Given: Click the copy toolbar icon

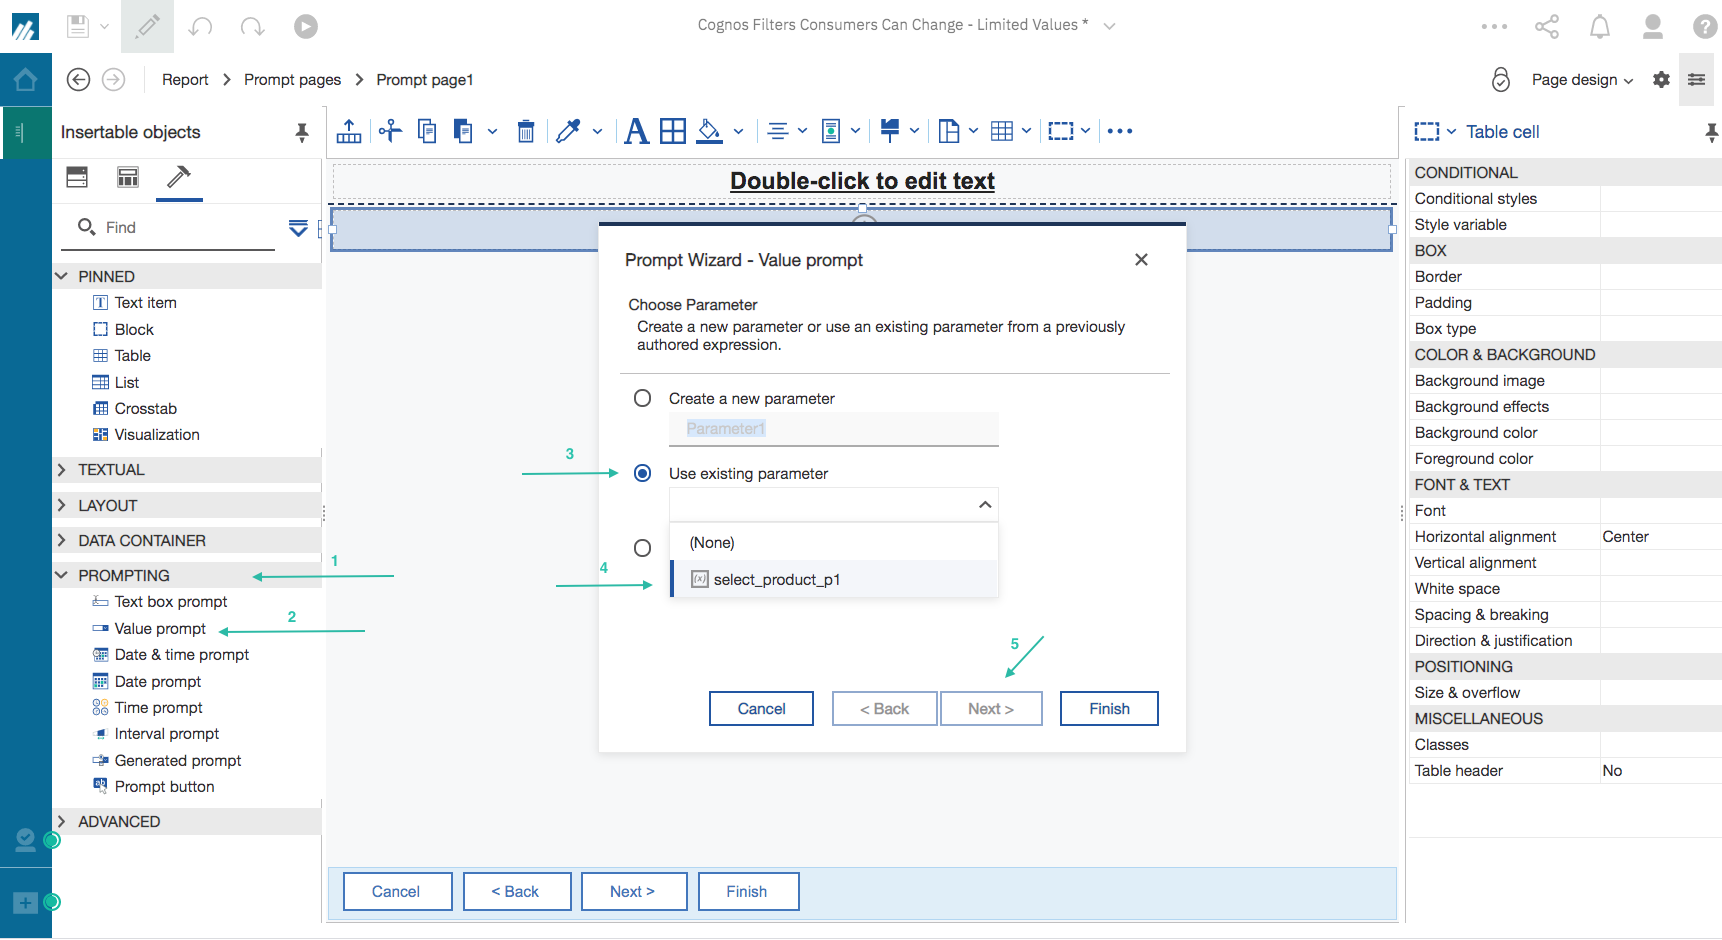Looking at the screenshot, I should 427,131.
